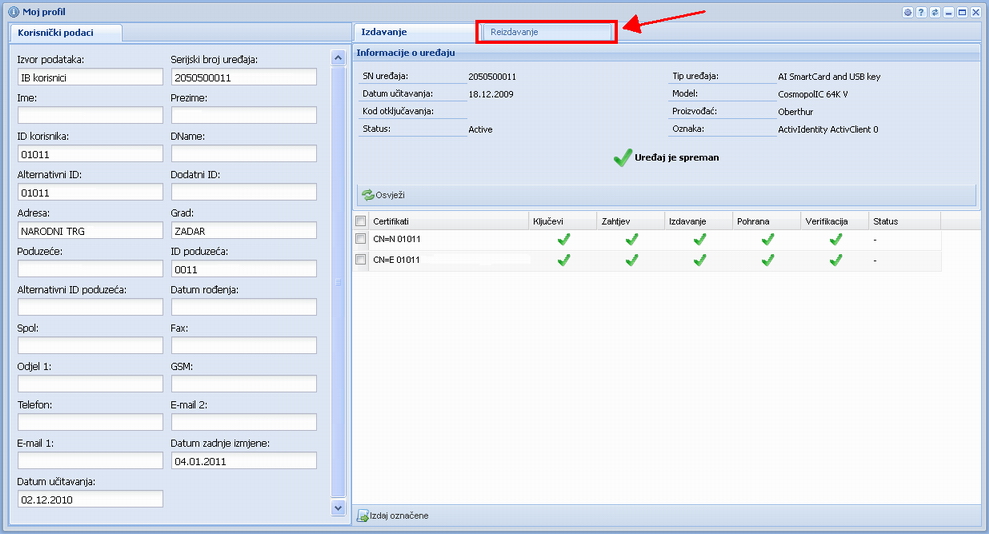Click the green Osvježi refresh icon
This screenshot has width=989, height=534.
(x=367, y=195)
